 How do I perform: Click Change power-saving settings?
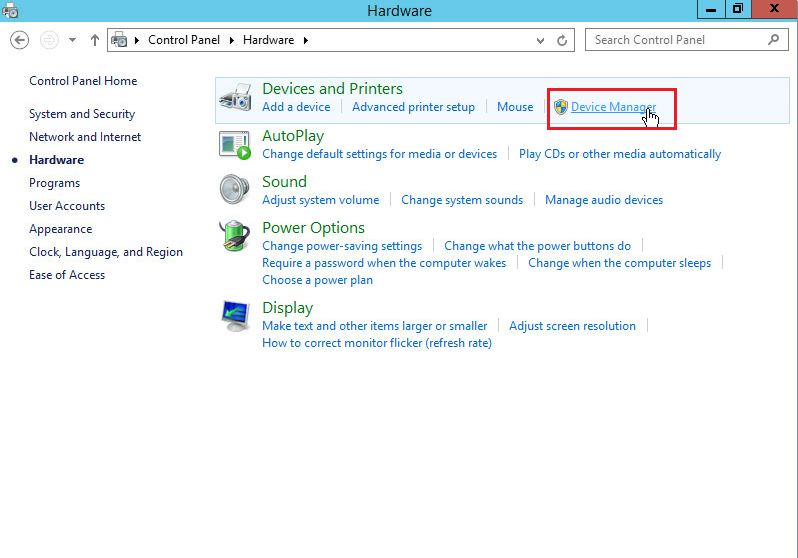point(342,246)
